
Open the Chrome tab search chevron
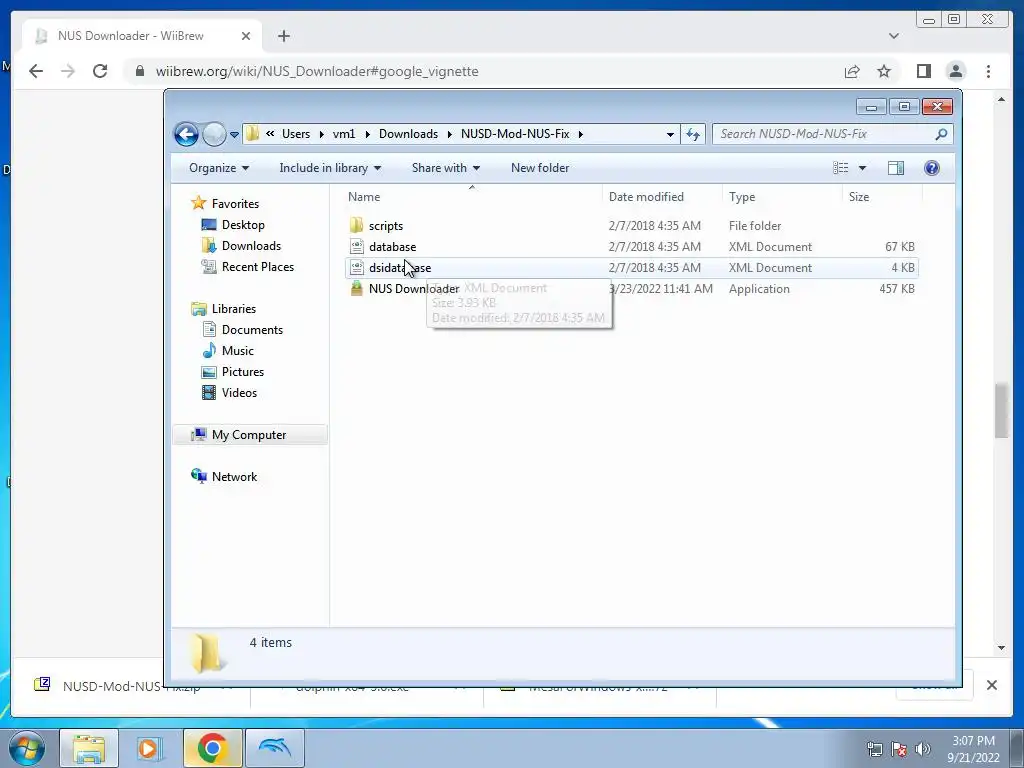point(893,36)
